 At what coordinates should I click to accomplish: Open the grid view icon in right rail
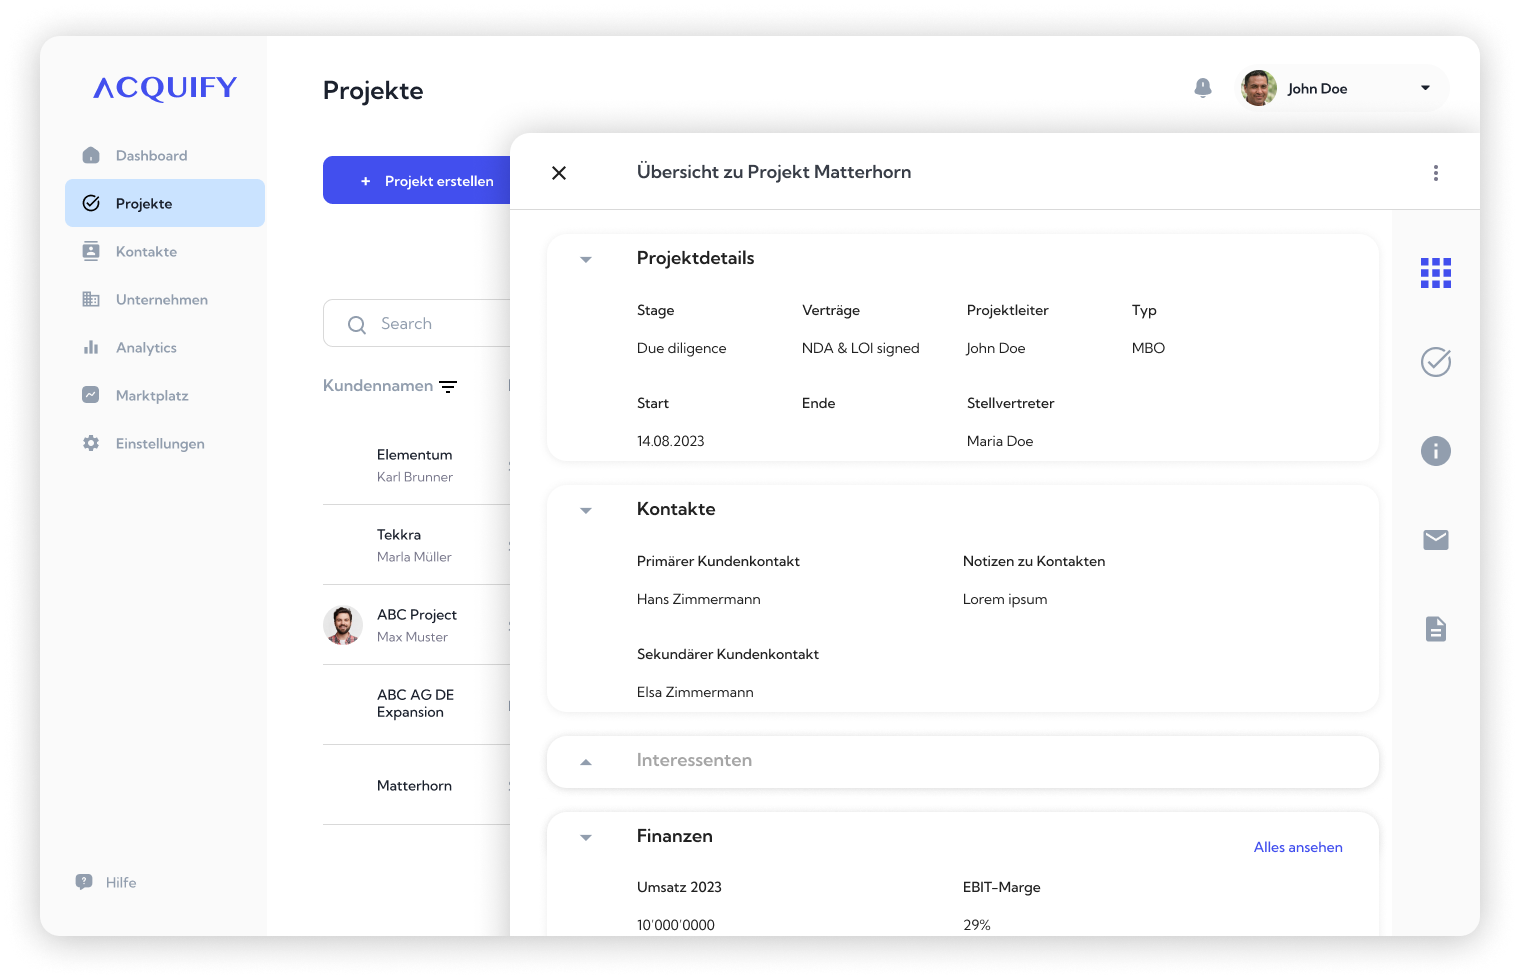pyautogui.click(x=1436, y=273)
